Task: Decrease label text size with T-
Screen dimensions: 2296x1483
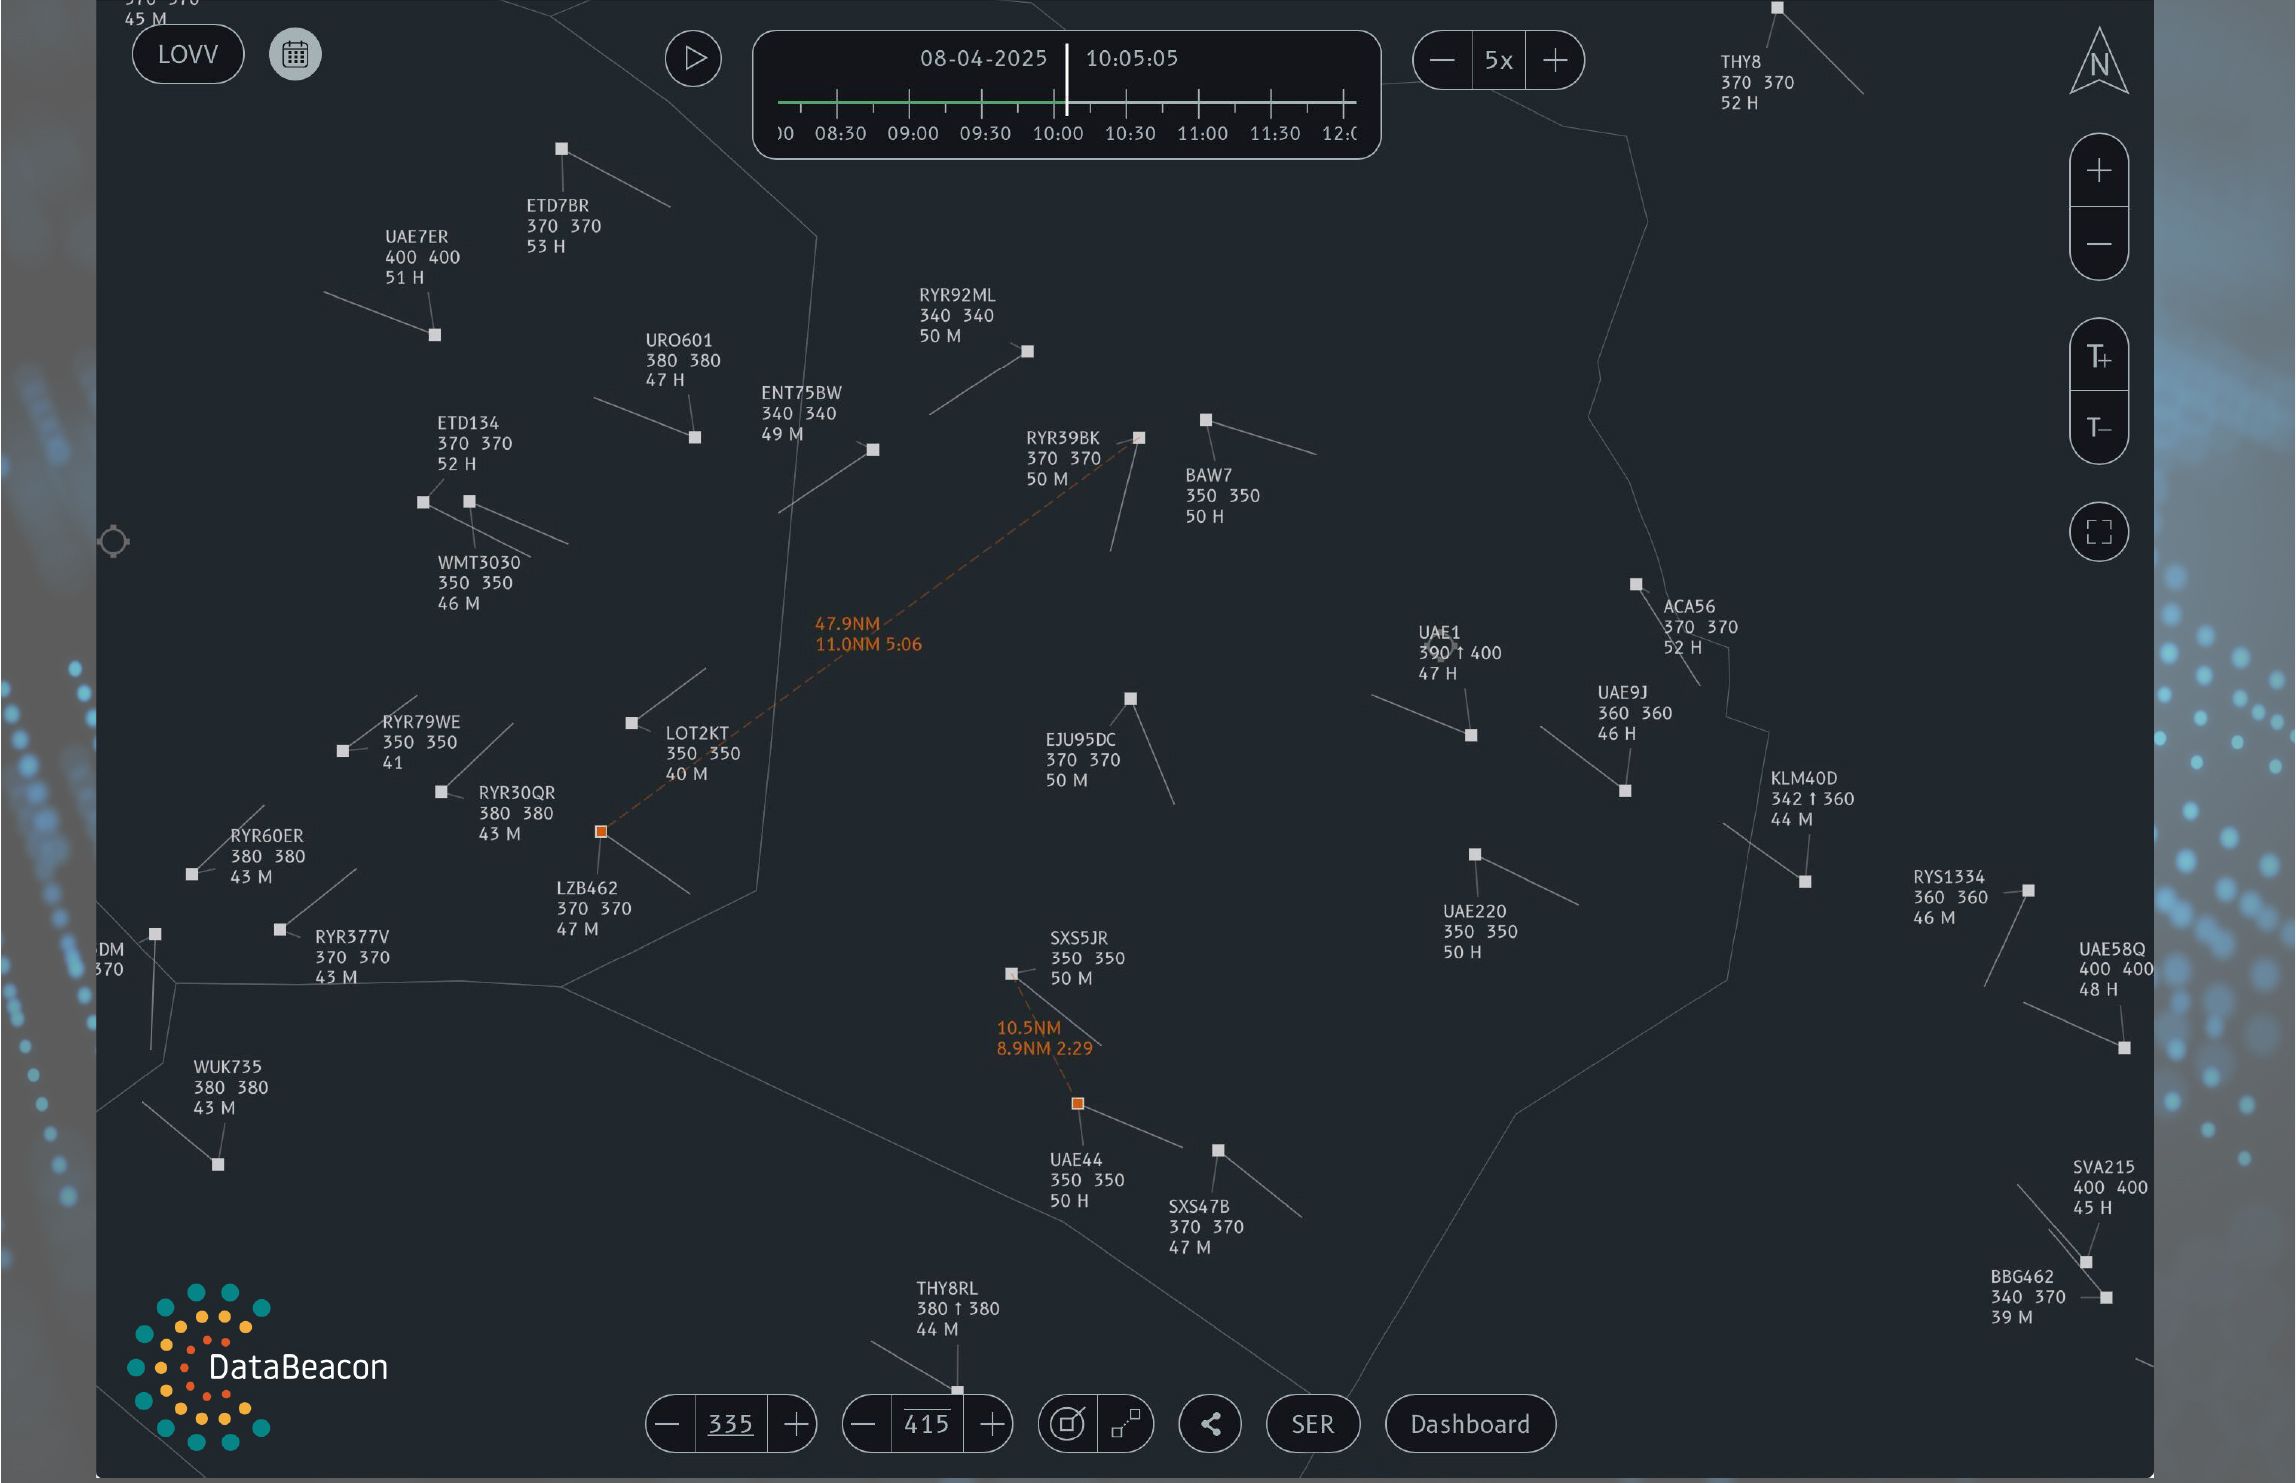Action: click(2098, 428)
